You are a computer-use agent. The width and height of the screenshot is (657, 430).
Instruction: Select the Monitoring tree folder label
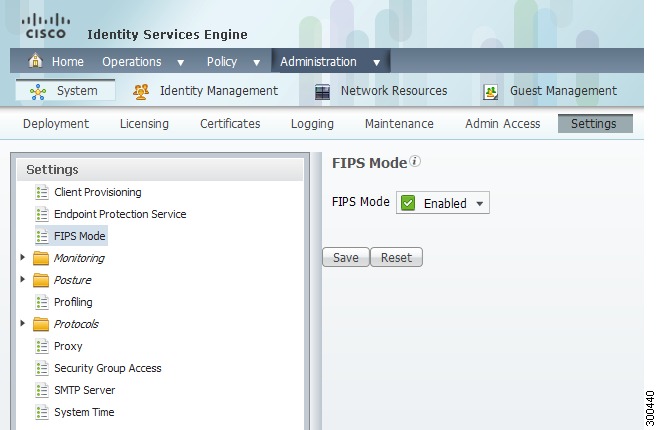pyautogui.click(x=79, y=258)
